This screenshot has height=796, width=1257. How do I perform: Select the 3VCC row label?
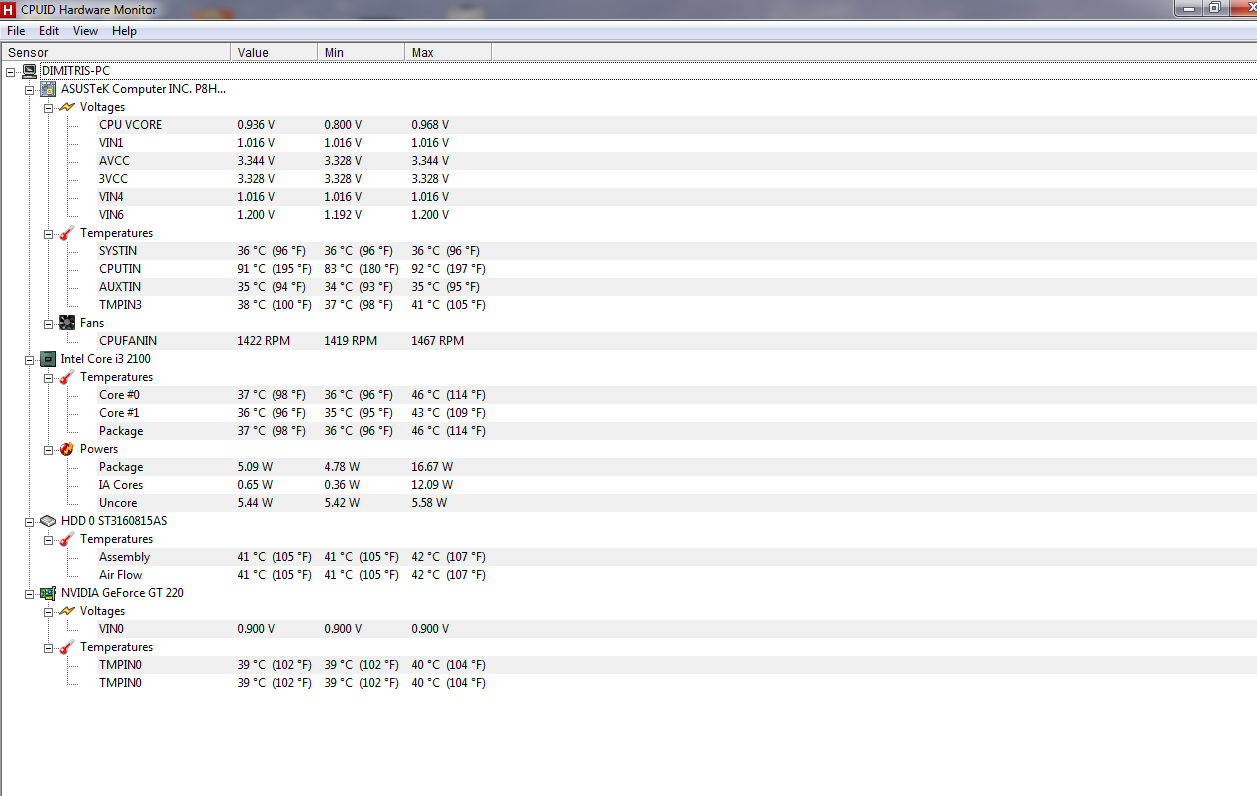tap(113, 179)
